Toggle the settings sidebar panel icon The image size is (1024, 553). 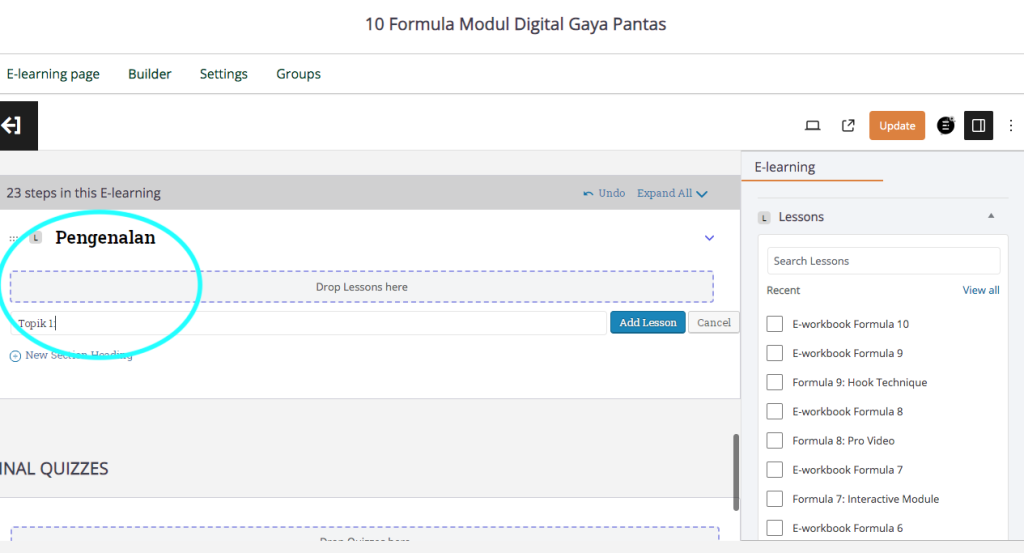click(978, 125)
